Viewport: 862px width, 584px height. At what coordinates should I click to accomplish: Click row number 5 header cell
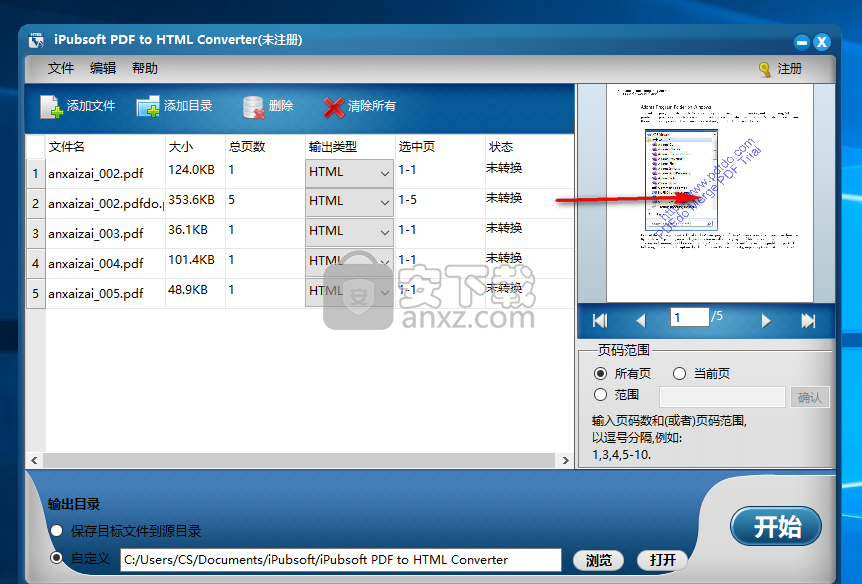pyautogui.click(x=35, y=294)
